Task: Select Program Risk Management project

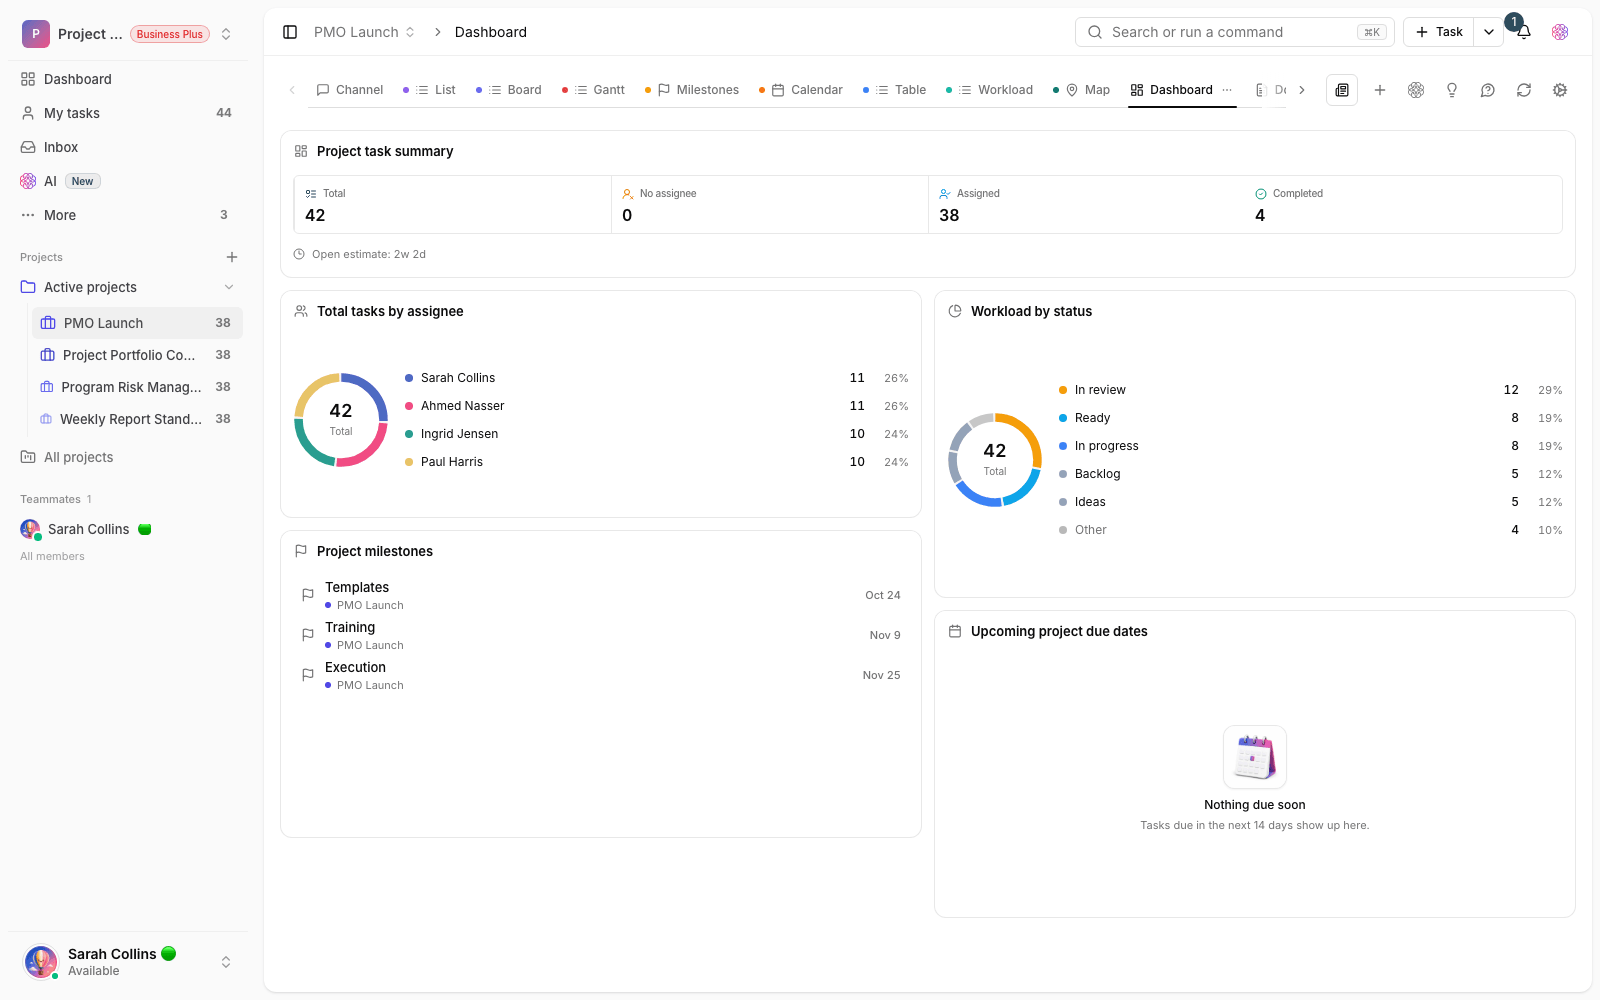Action: tap(137, 387)
